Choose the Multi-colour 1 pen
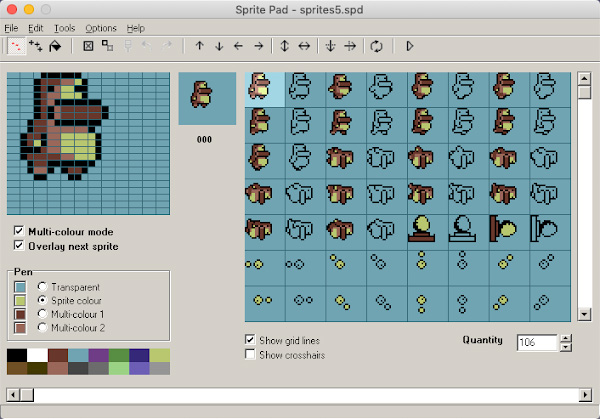The image size is (600, 419). click(x=42, y=313)
